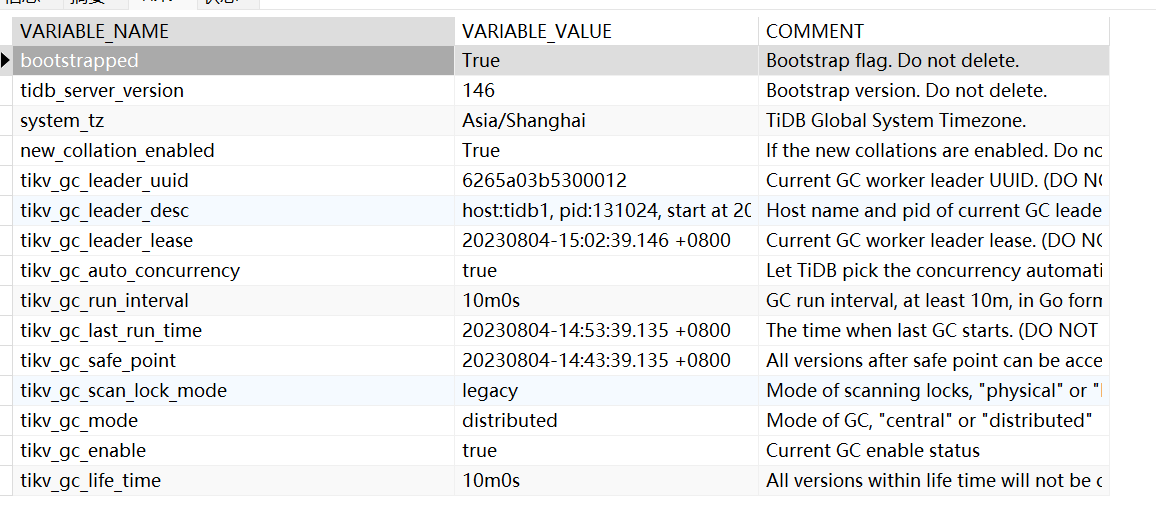This screenshot has height=511, width=1156.
Task: Click the tikv_gc_enable name cell
Action: tap(83, 451)
